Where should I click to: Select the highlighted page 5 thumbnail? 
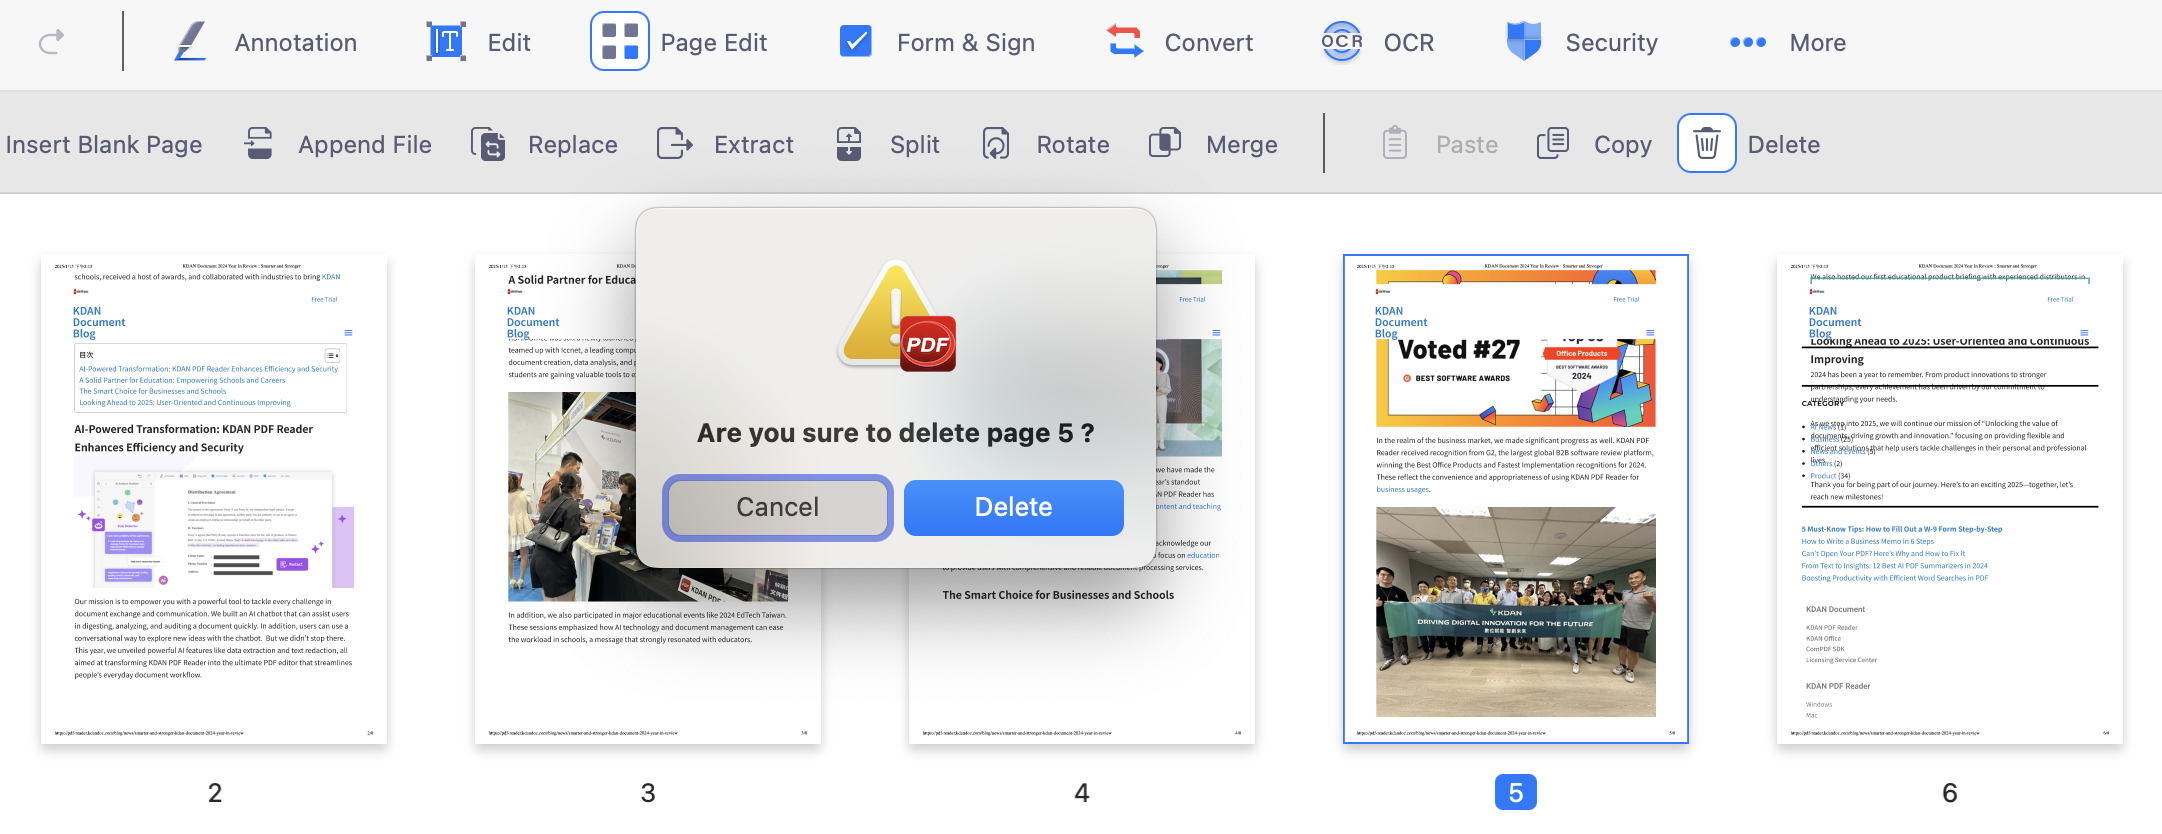click(x=1516, y=499)
